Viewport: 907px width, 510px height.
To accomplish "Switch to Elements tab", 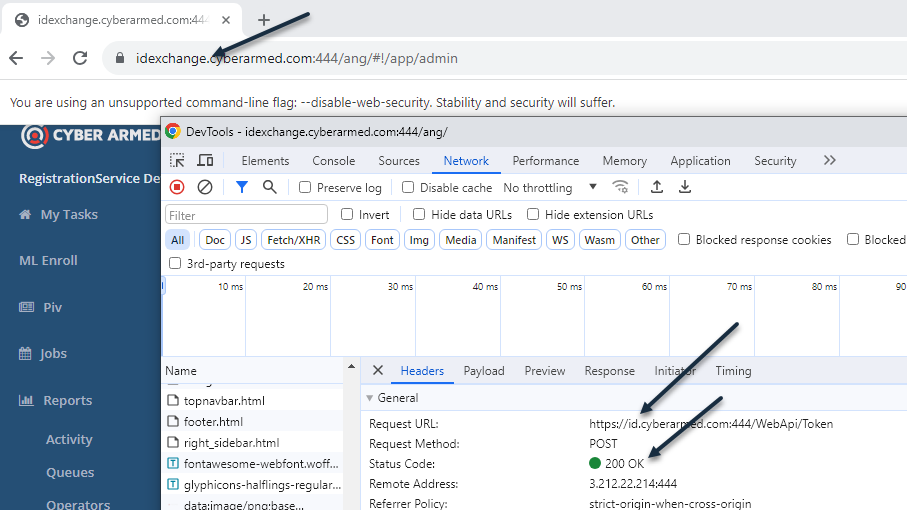I will (265, 161).
